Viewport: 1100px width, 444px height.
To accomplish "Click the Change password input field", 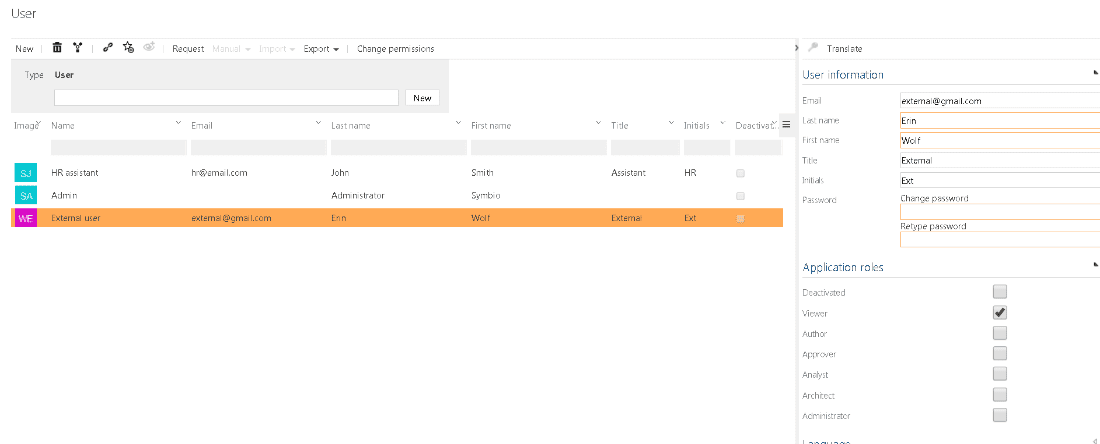I will click(1000, 212).
